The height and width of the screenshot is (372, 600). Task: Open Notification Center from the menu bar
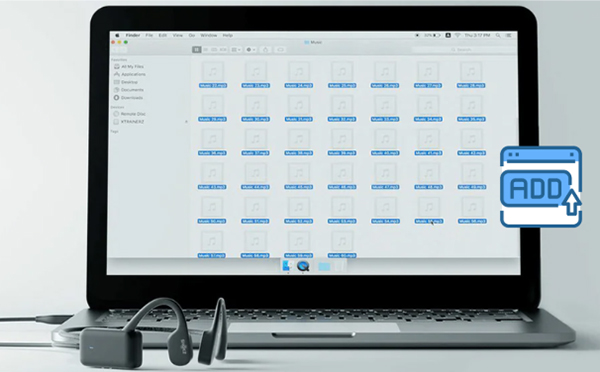click(509, 35)
